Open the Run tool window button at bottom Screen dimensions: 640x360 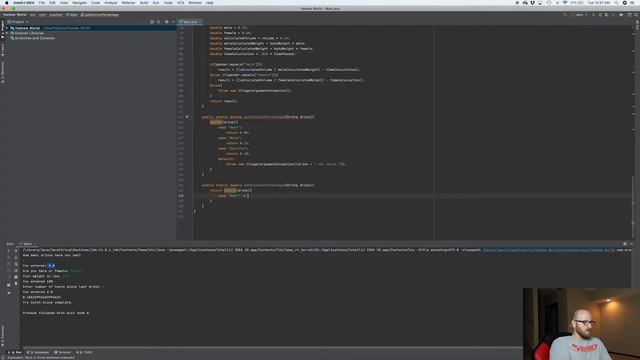tap(15, 352)
